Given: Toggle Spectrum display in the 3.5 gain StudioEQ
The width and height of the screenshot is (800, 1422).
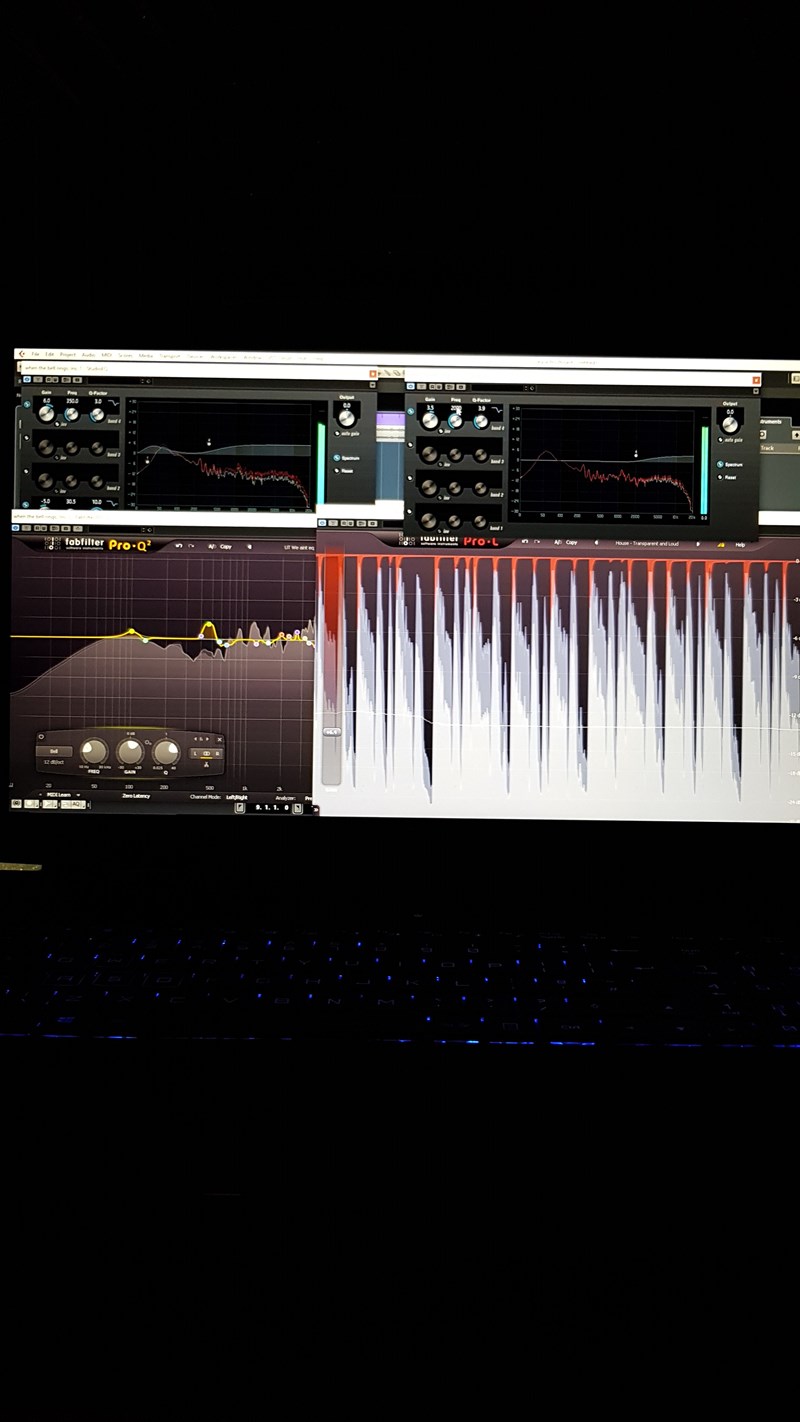Looking at the screenshot, I should coord(721,465).
